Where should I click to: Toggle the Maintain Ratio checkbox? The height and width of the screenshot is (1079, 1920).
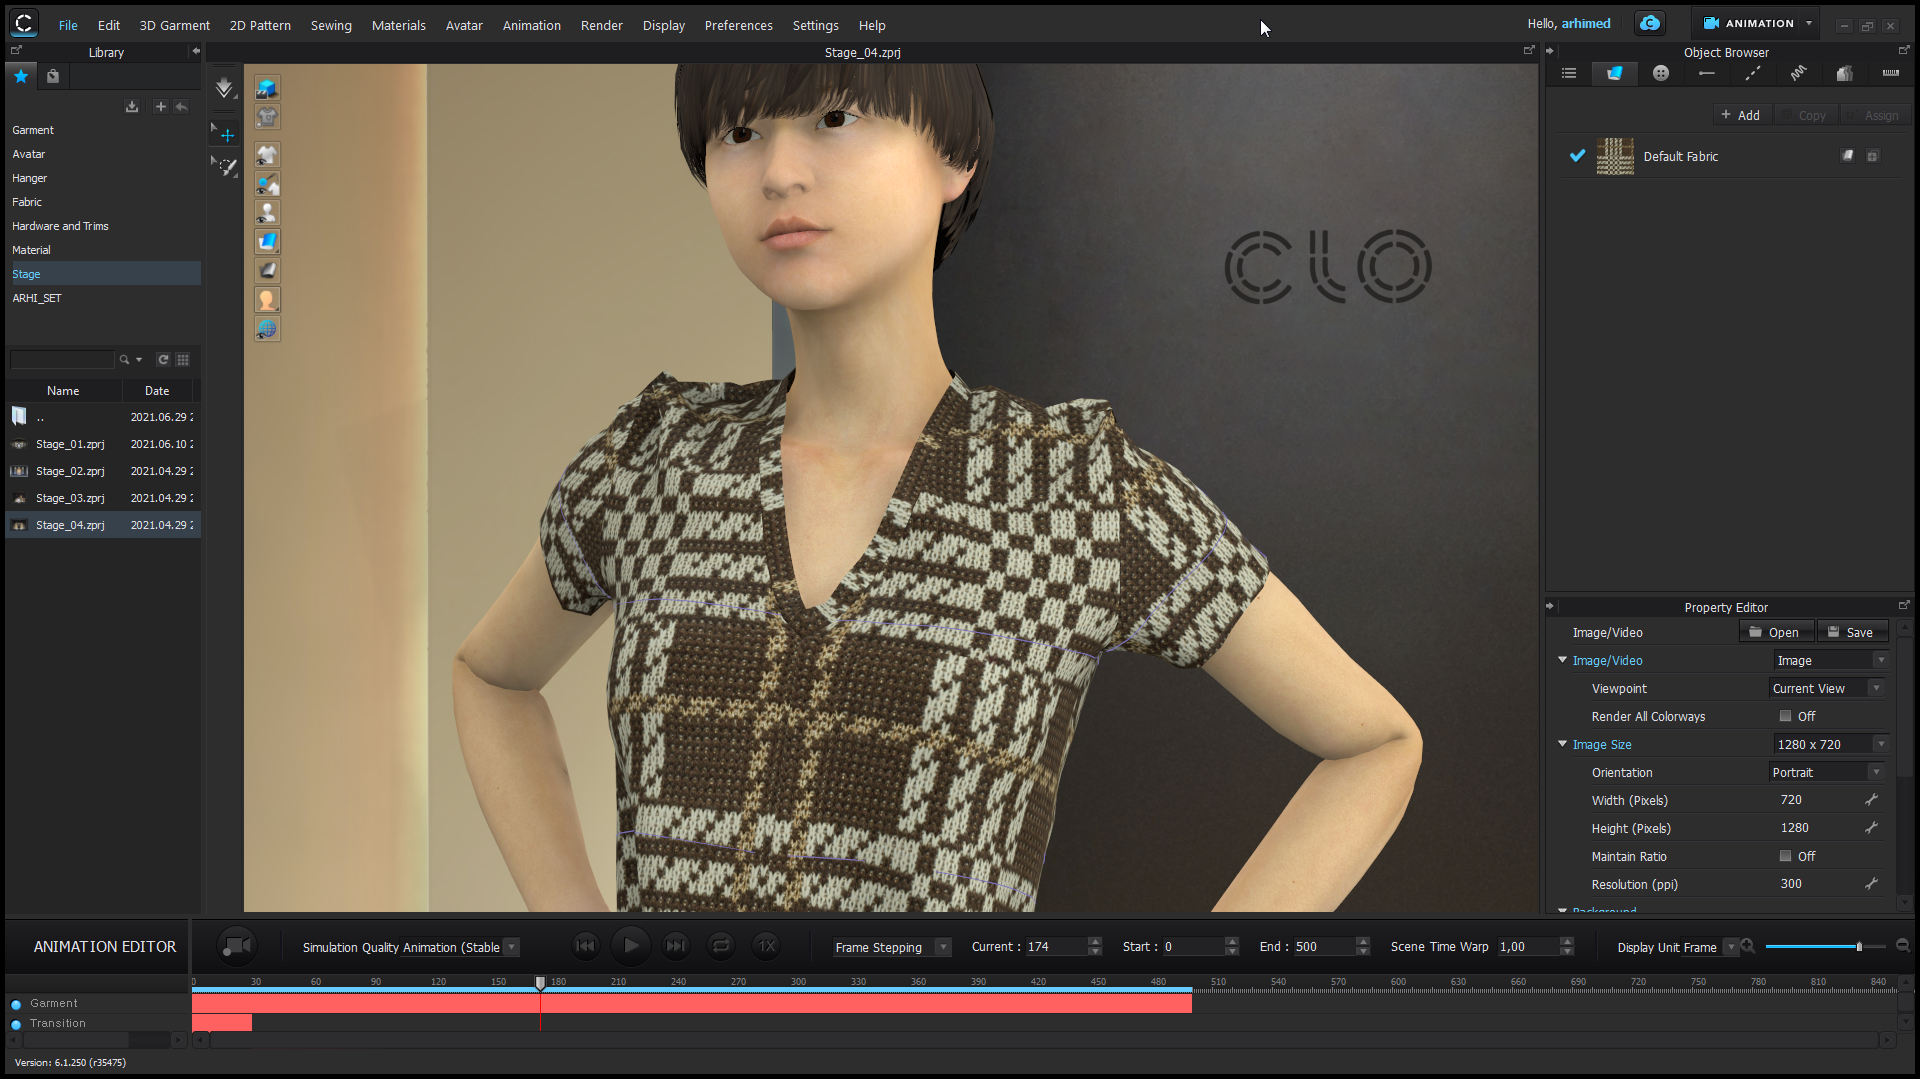coord(1785,856)
